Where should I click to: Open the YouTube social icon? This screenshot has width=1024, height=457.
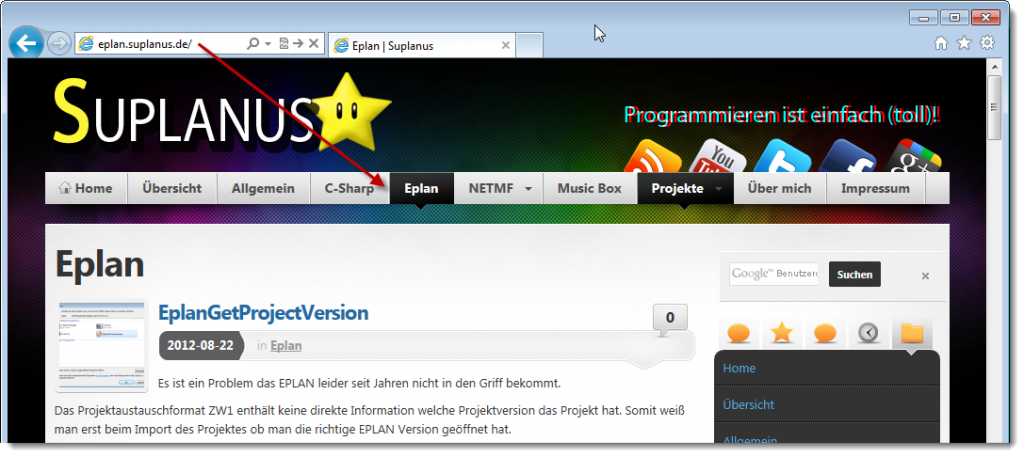click(716, 158)
